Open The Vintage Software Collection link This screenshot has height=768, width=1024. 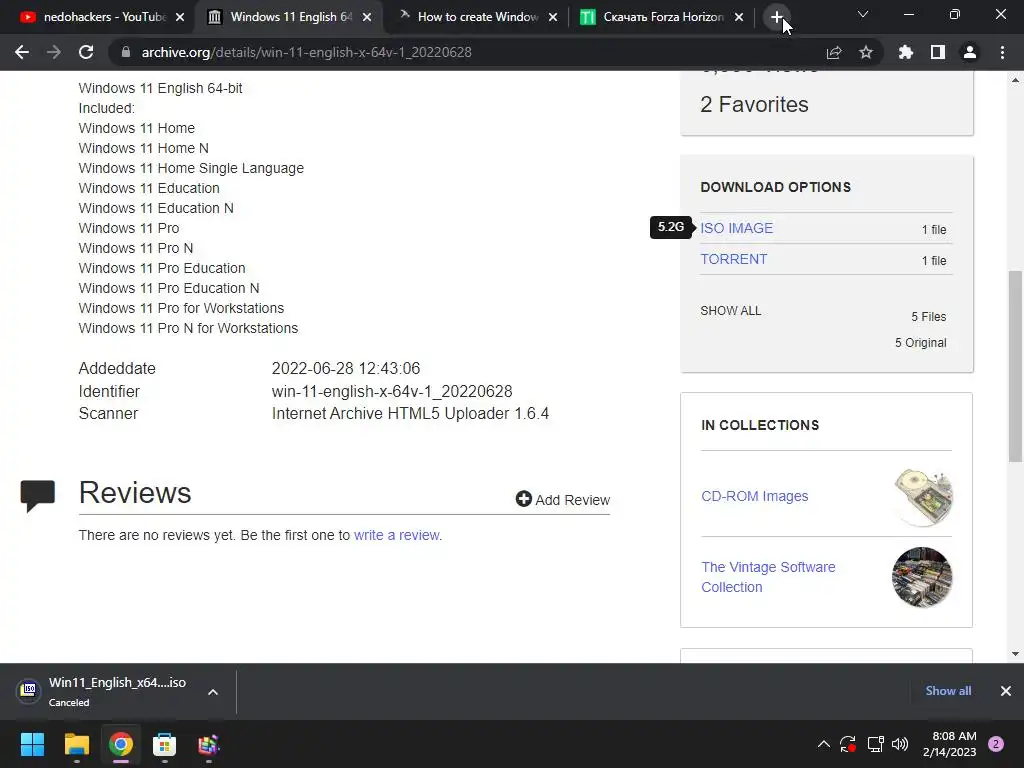(x=768, y=577)
